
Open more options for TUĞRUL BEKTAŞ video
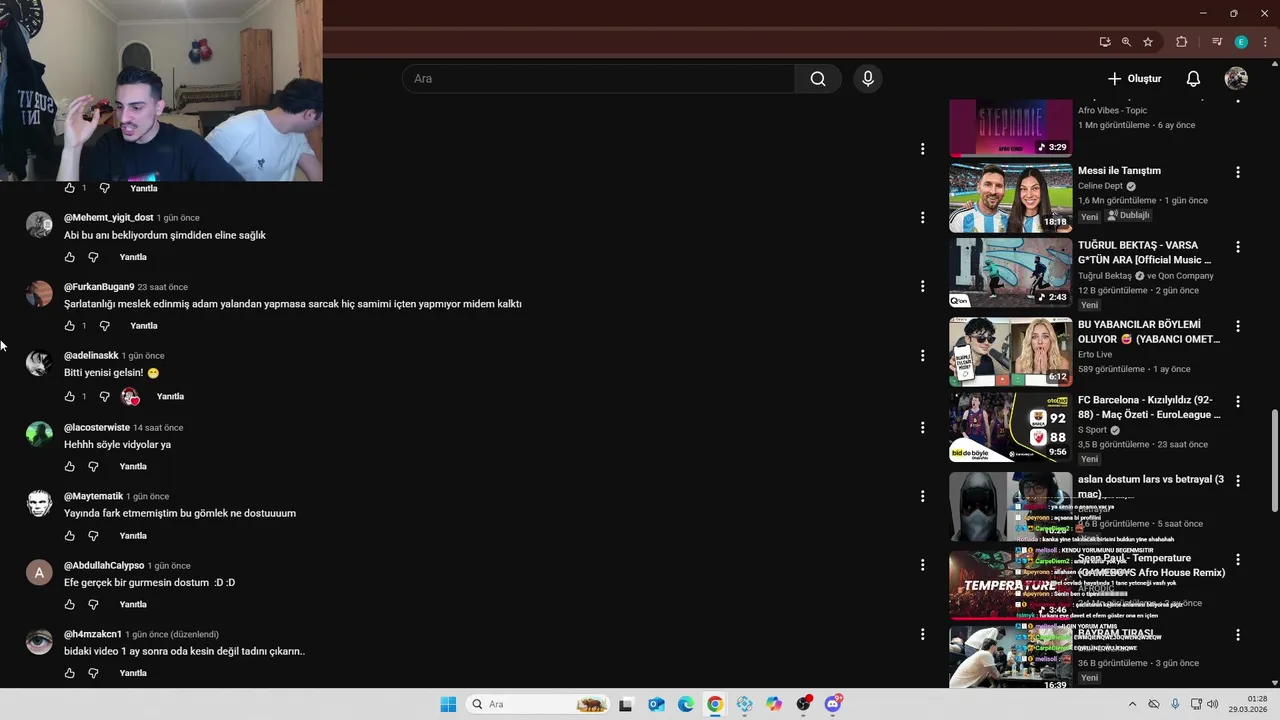pos(1238,247)
